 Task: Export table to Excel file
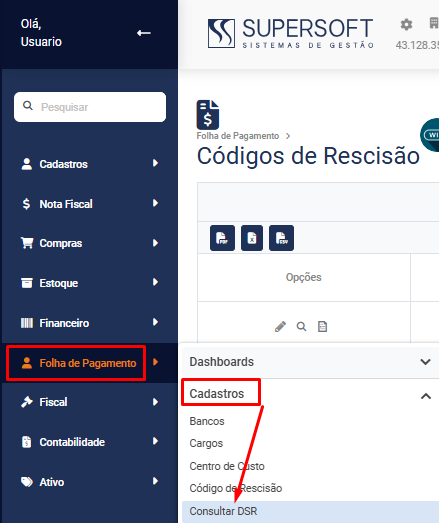(252, 238)
